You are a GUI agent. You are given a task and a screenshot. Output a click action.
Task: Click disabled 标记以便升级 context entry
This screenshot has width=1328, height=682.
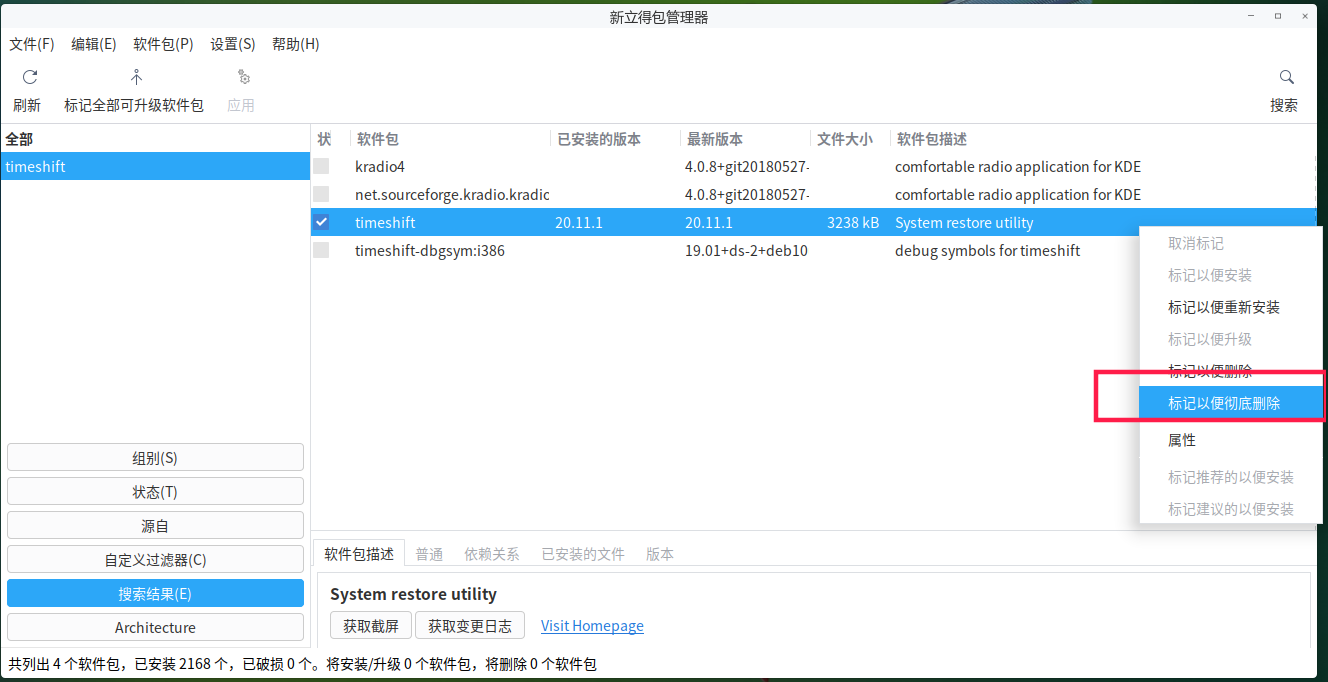click(1231, 339)
